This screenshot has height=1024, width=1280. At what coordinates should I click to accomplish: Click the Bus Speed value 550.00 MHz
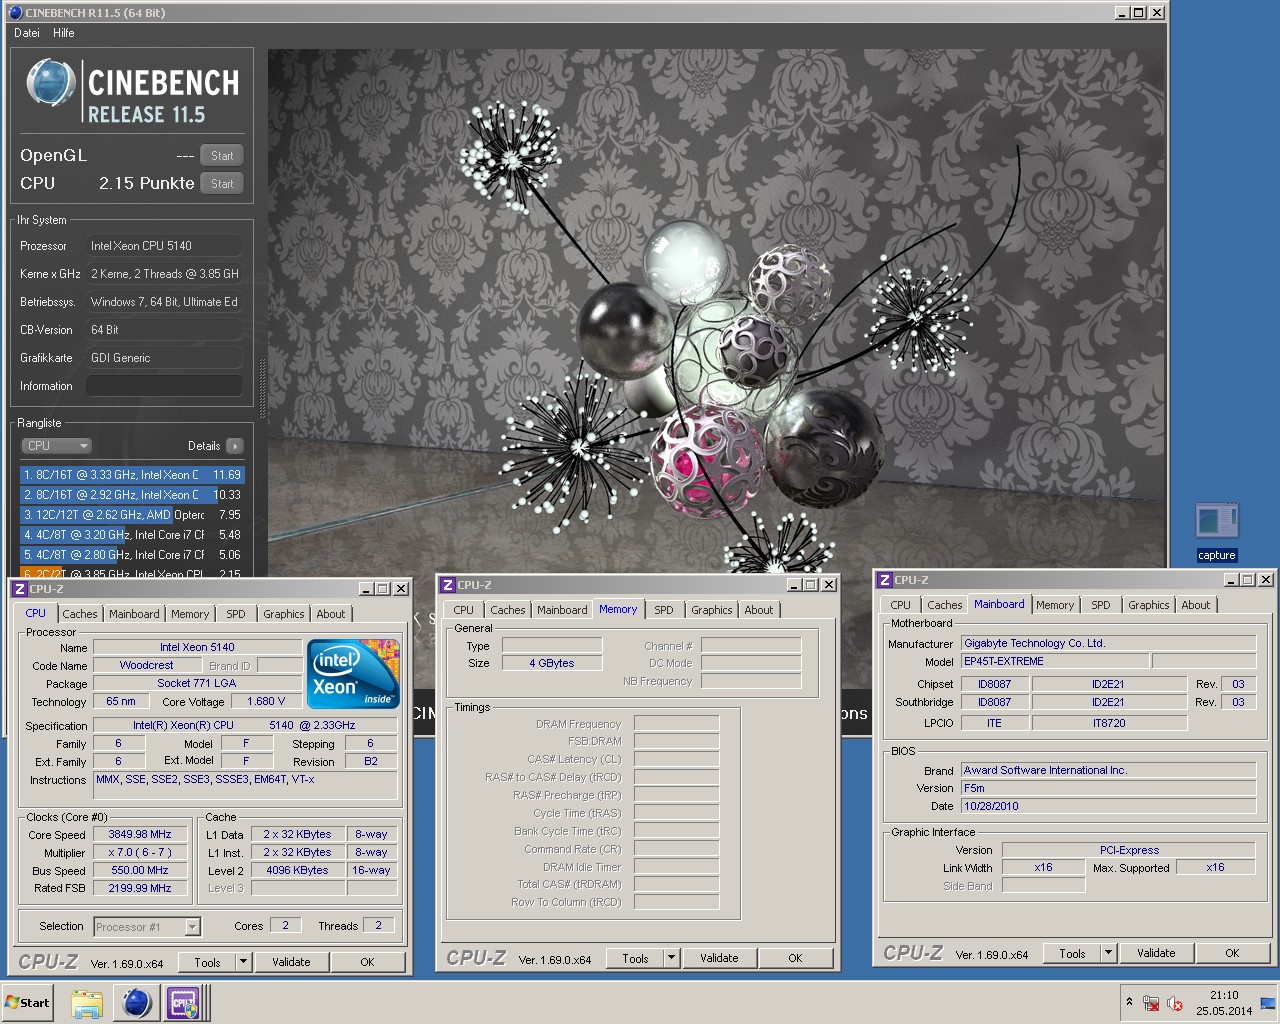(x=140, y=870)
